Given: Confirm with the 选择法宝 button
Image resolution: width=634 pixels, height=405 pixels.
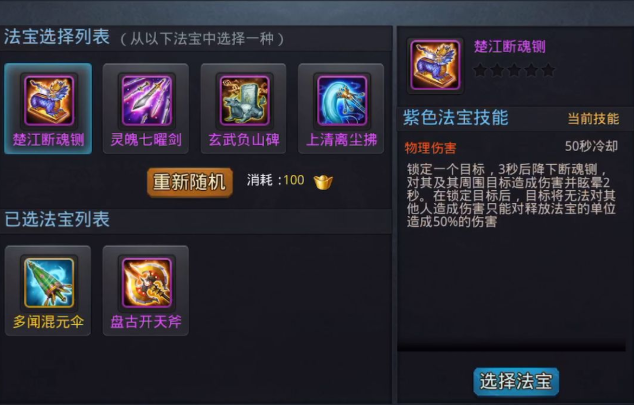Looking at the screenshot, I should 516,381.
